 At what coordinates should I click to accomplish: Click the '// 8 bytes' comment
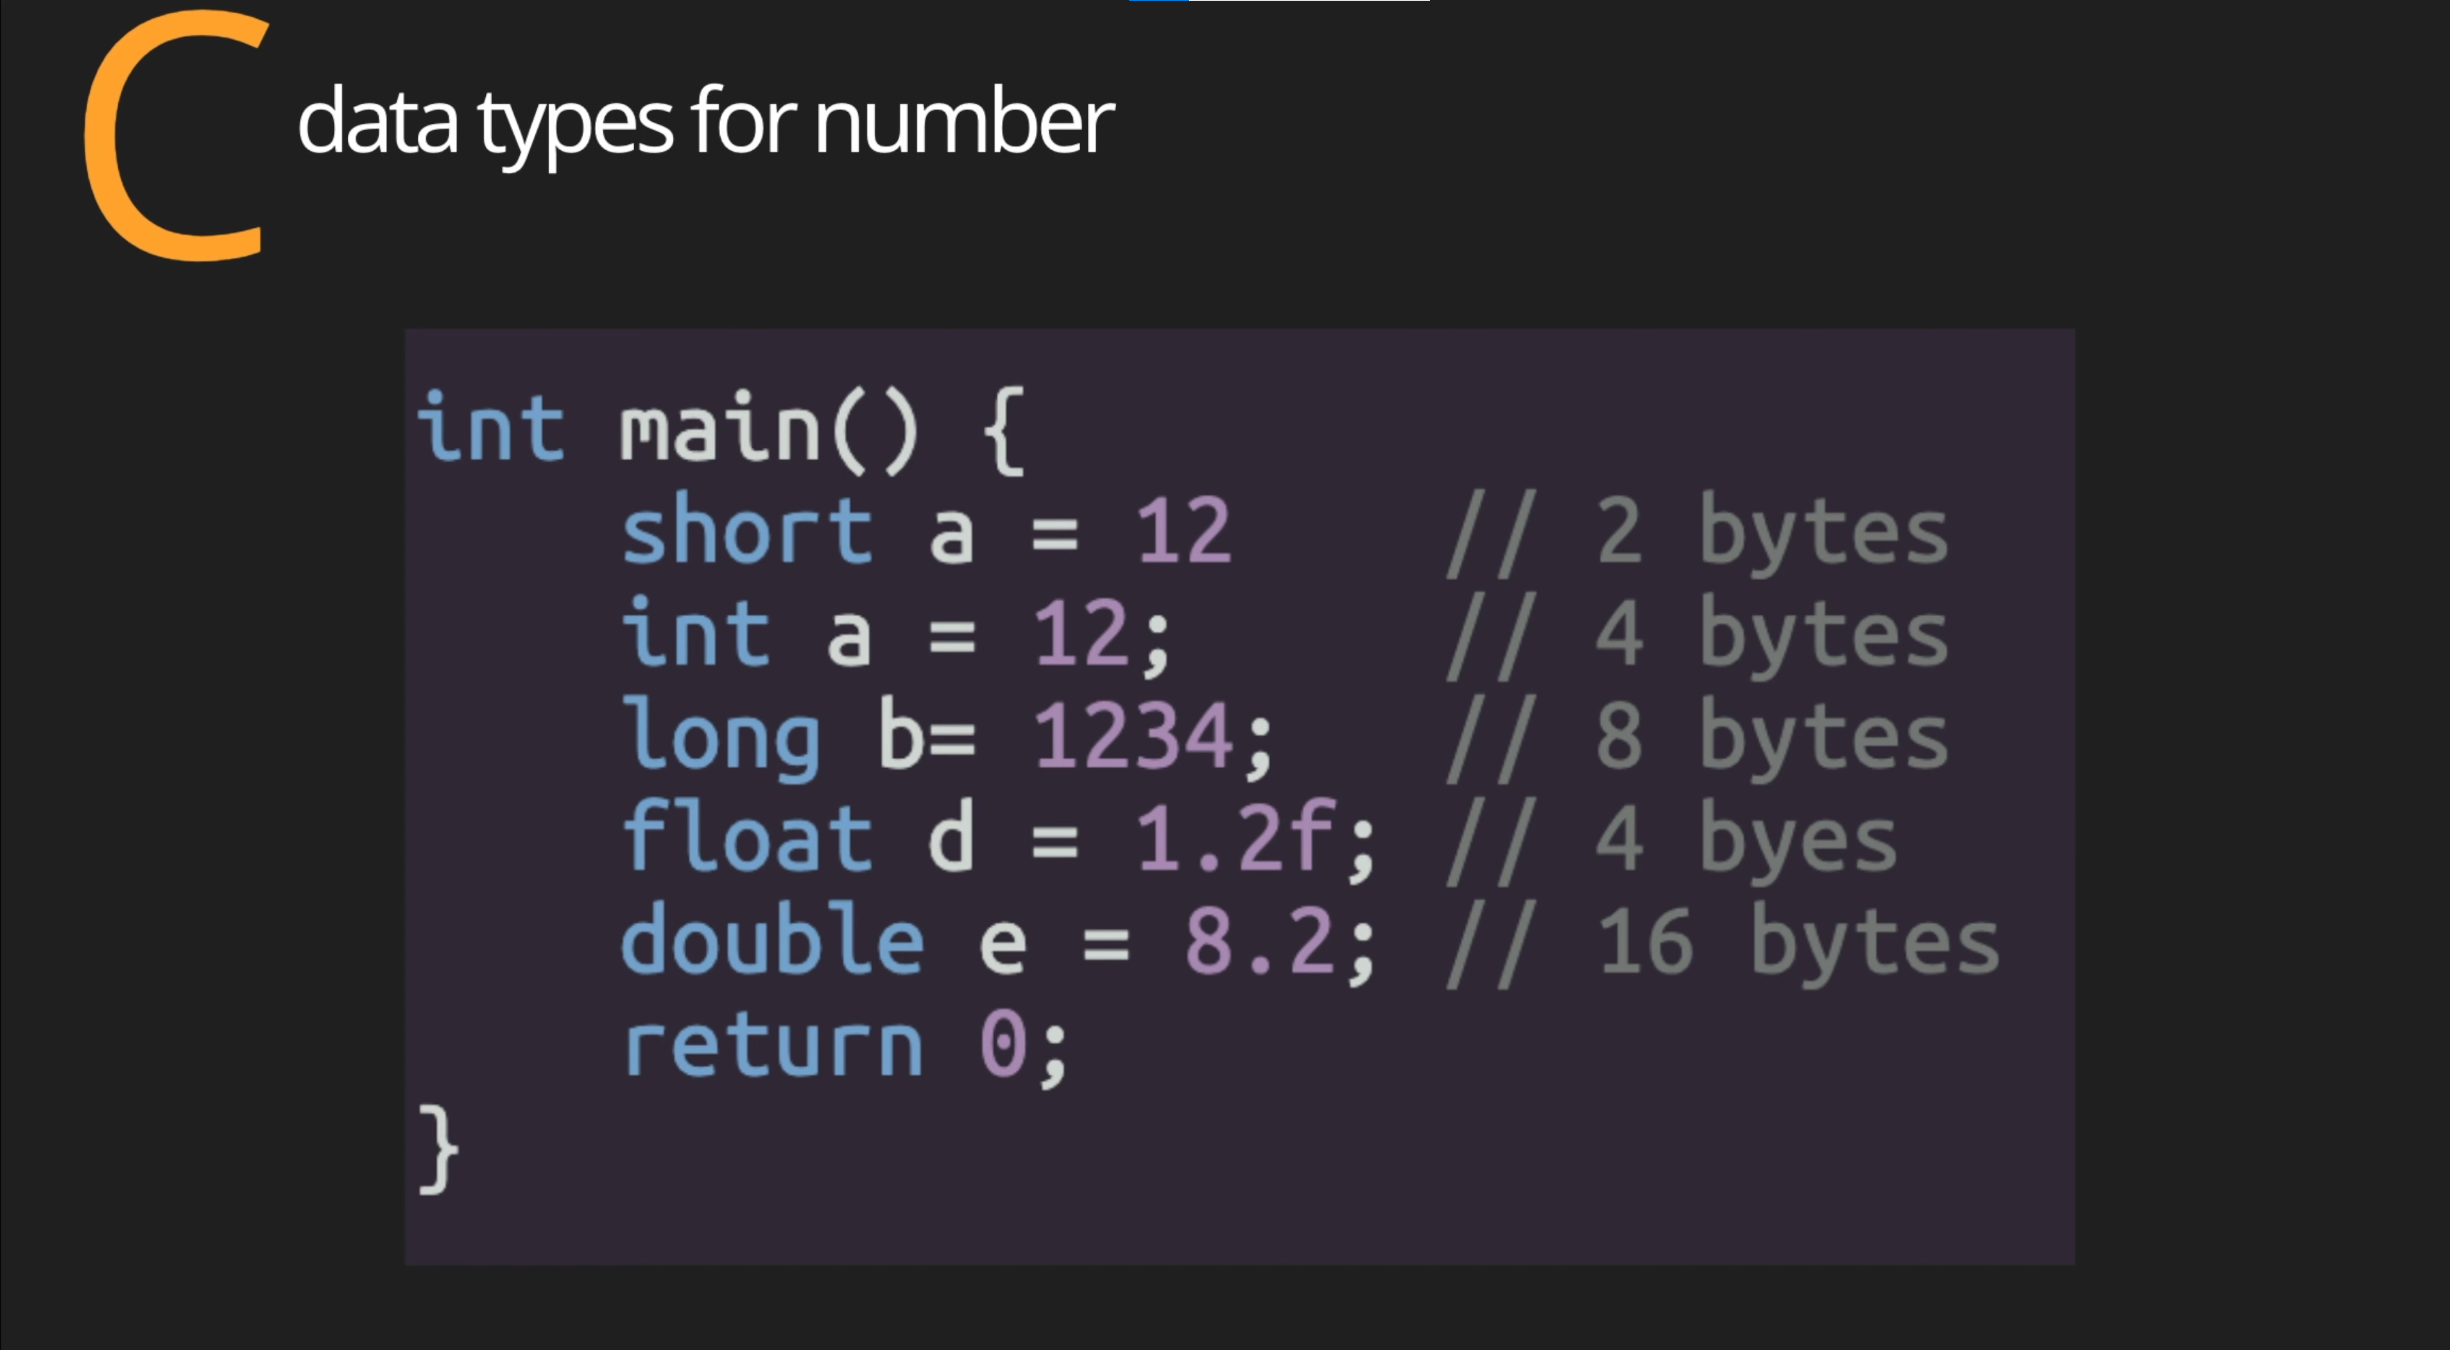click(1698, 738)
